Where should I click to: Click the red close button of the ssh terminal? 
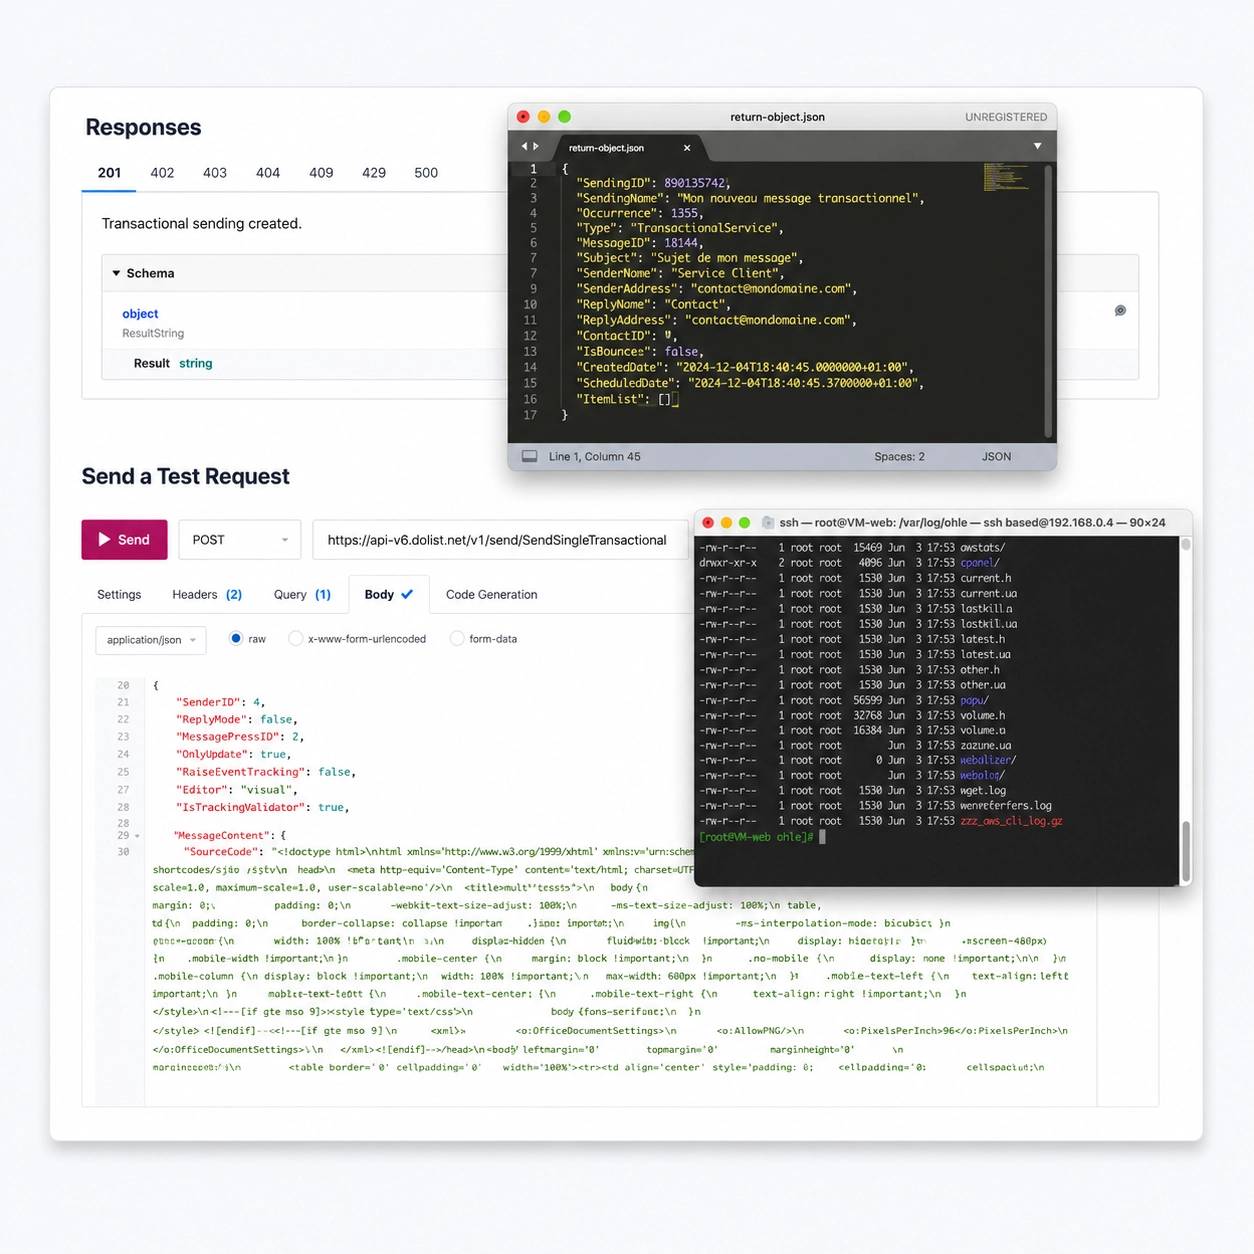pos(708,522)
